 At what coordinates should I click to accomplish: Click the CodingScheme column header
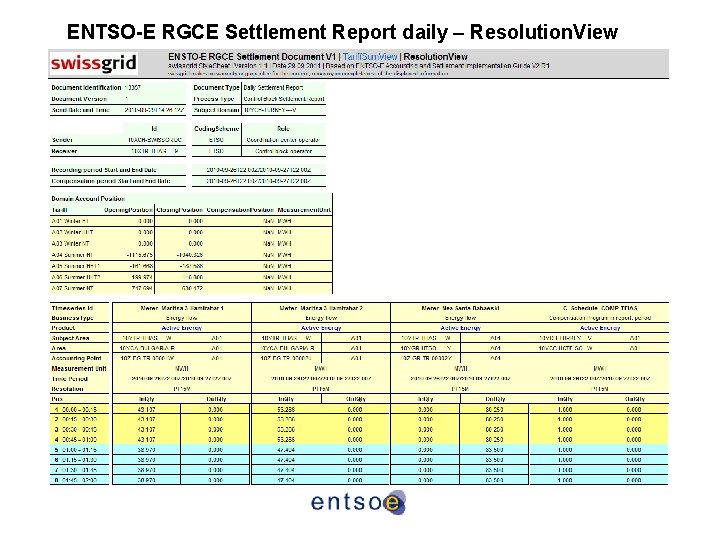216,129
